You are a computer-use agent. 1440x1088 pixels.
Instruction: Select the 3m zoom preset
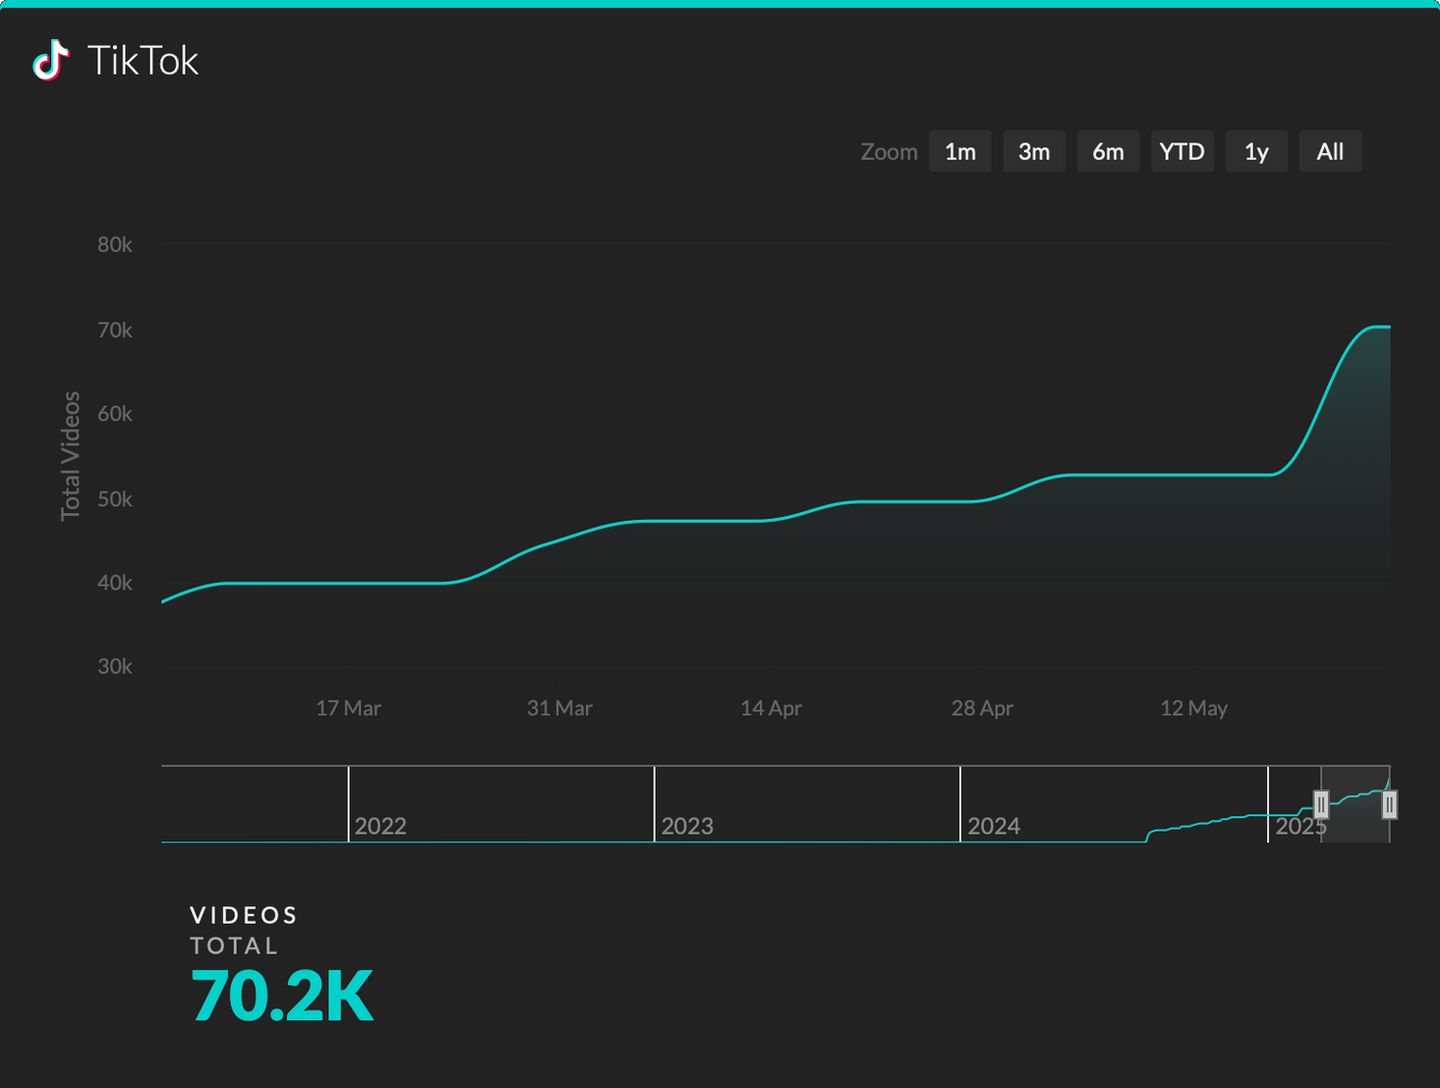[1033, 151]
